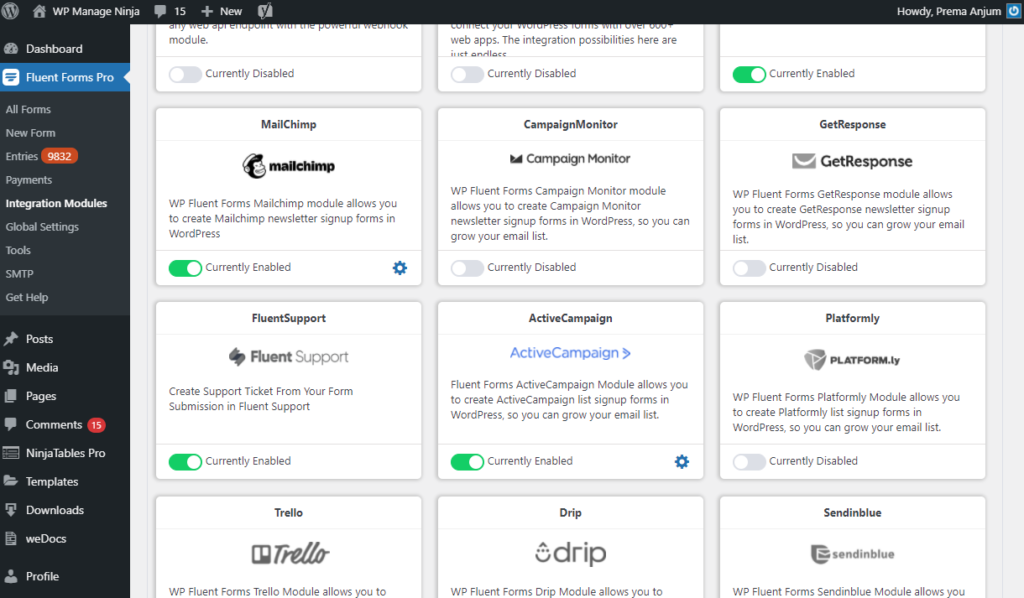Create a form via New Form link
This screenshot has width=1024, height=598.
31,133
